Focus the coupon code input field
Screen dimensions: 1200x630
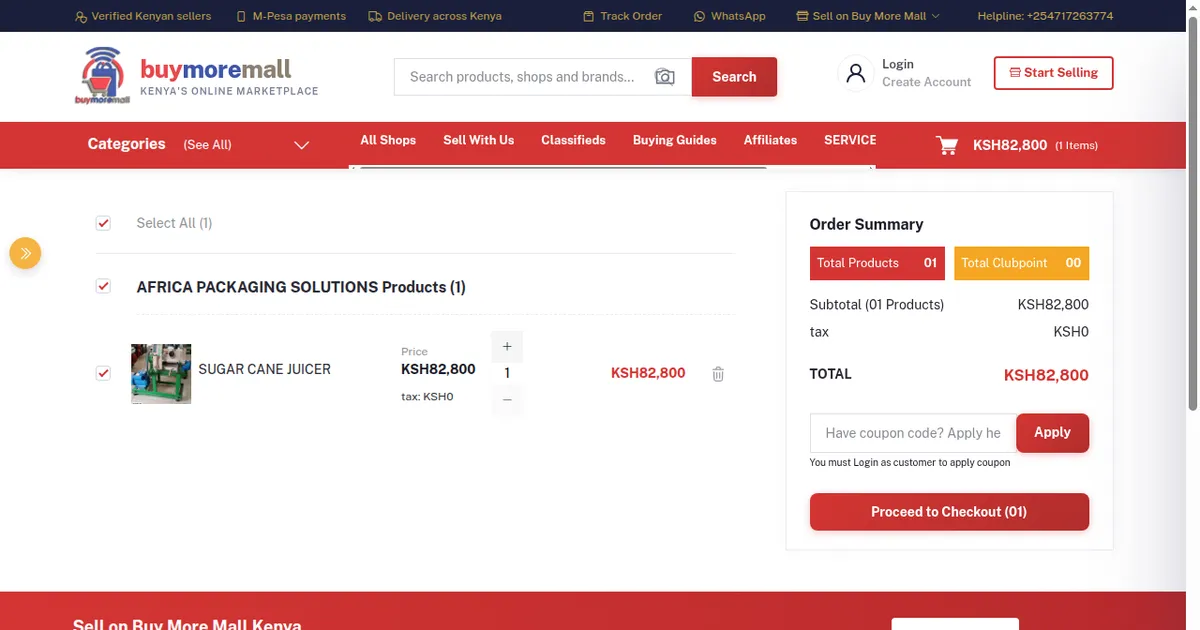(x=913, y=433)
